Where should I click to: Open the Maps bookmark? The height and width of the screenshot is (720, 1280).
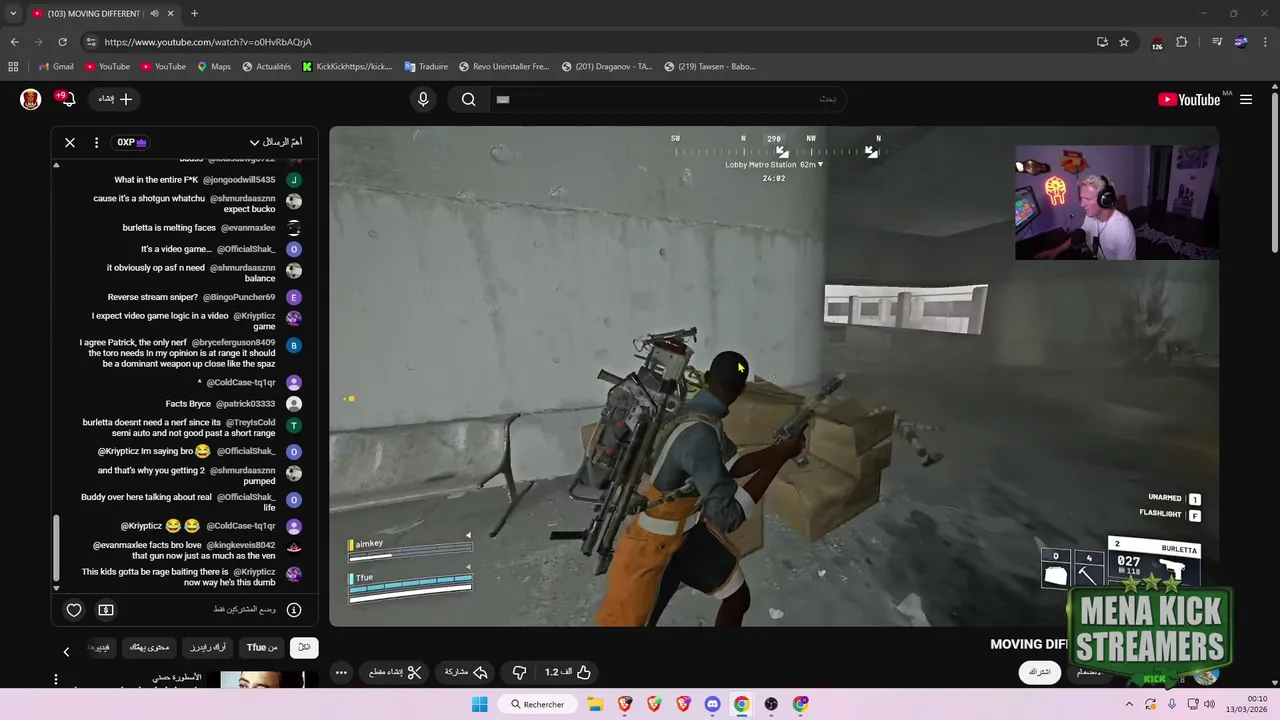[214, 67]
